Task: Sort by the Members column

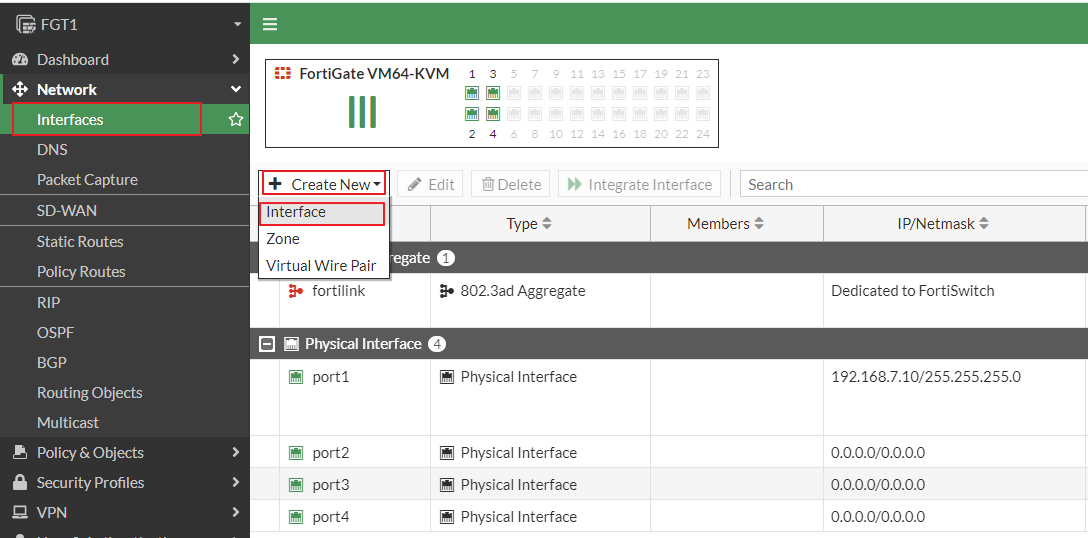Action: (726, 224)
